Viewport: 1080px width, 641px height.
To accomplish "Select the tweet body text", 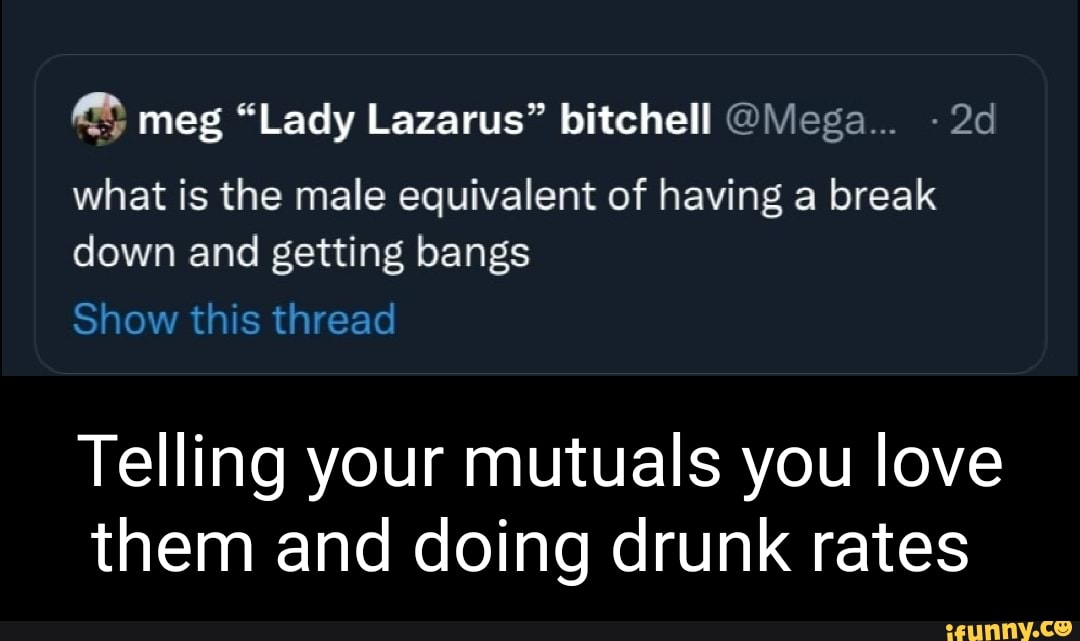I will [500, 222].
